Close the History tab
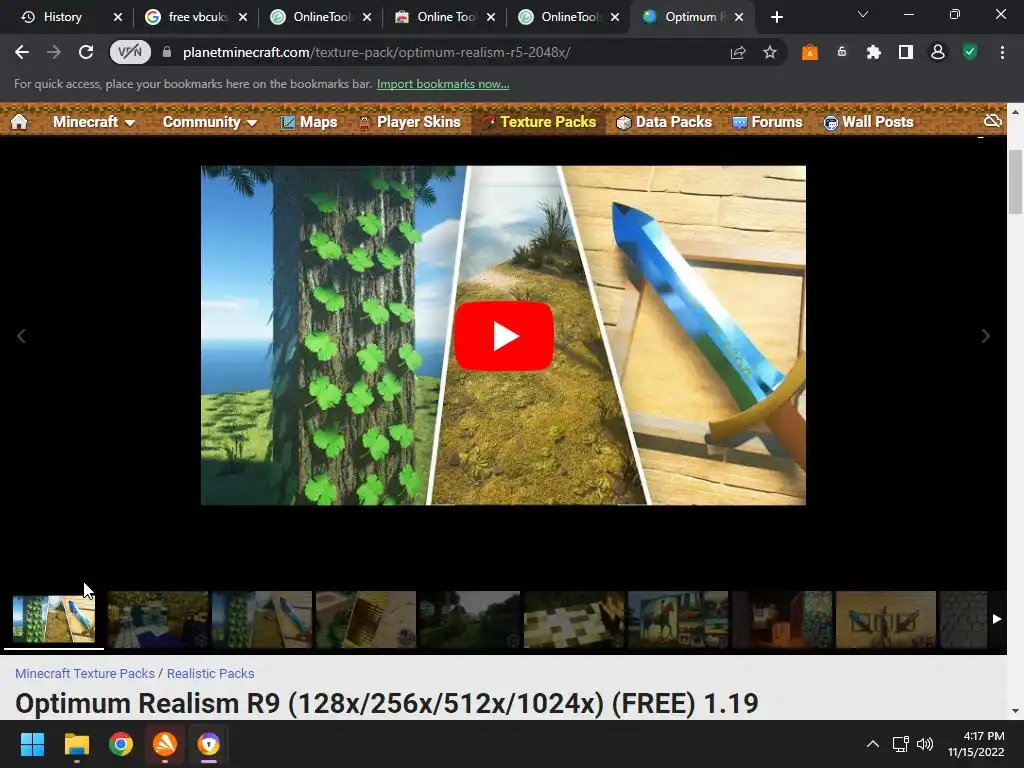This screenshot has width=1024, height=768. (118, 17)
